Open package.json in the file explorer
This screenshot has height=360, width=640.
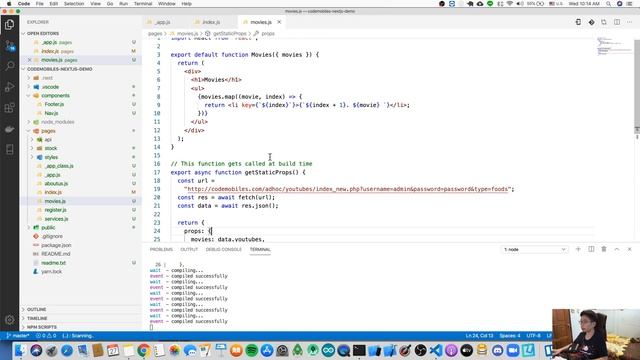pyautogui.click(x=56, y=245)
